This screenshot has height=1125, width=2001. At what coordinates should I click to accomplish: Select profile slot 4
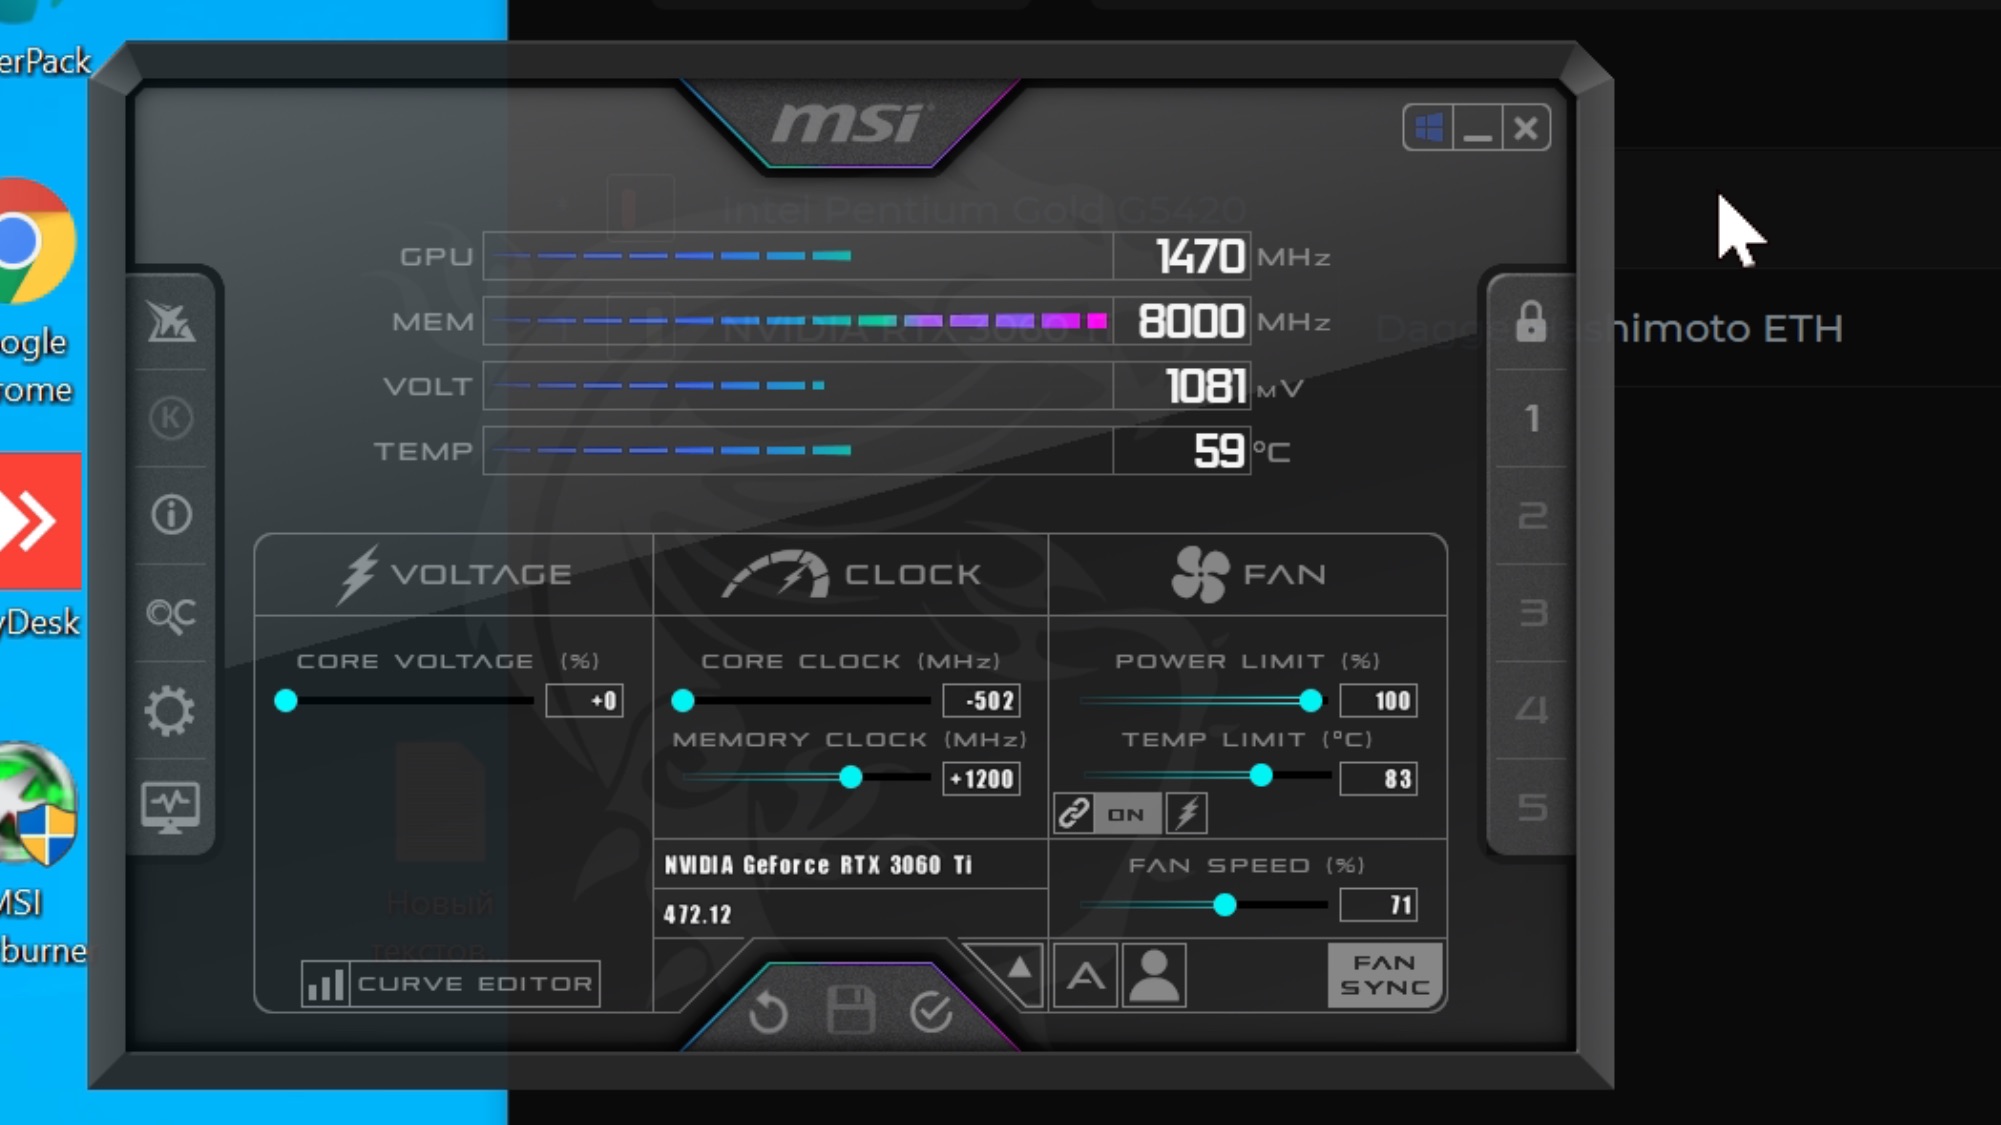(x=1531, y=710)
